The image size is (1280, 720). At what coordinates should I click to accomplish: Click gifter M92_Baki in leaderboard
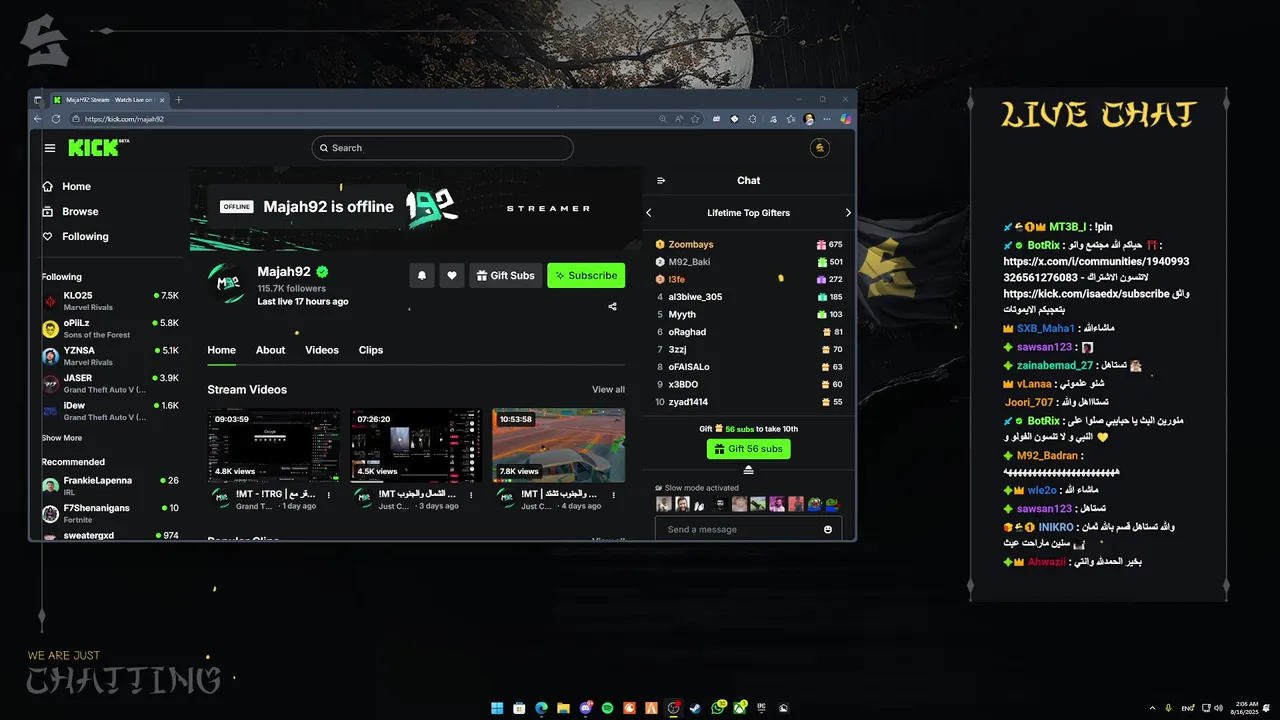(689, 262)
